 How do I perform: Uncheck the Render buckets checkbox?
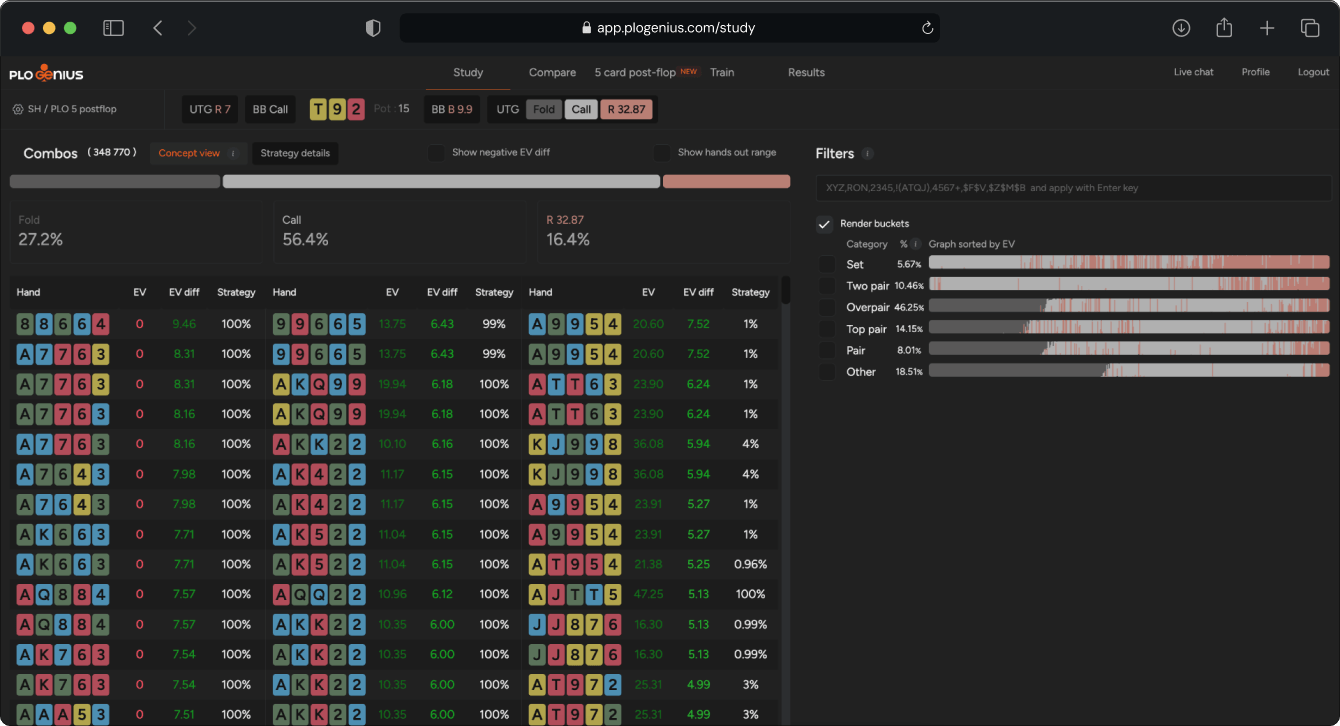(x=824, y=224)
